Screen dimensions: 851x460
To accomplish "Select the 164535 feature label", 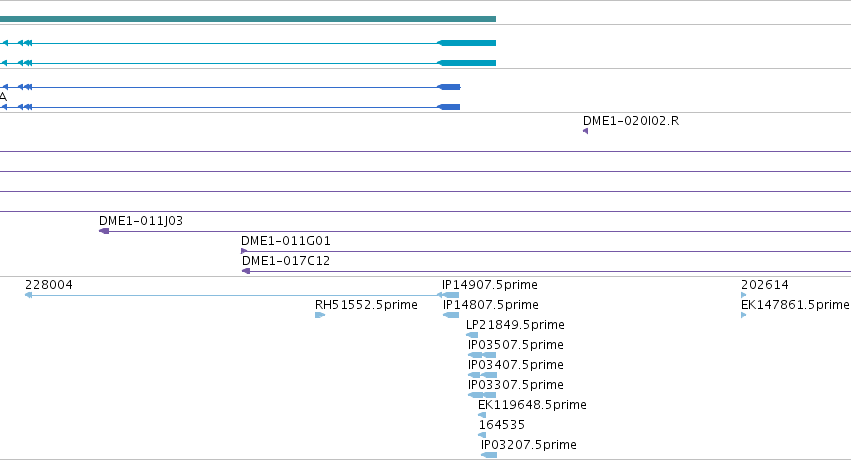I will click(501, 425).
